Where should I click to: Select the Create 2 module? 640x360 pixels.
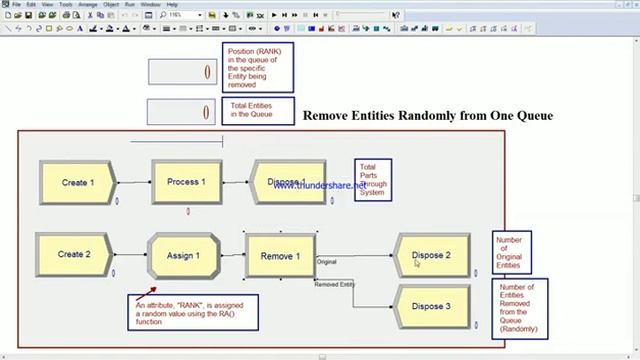74,254
